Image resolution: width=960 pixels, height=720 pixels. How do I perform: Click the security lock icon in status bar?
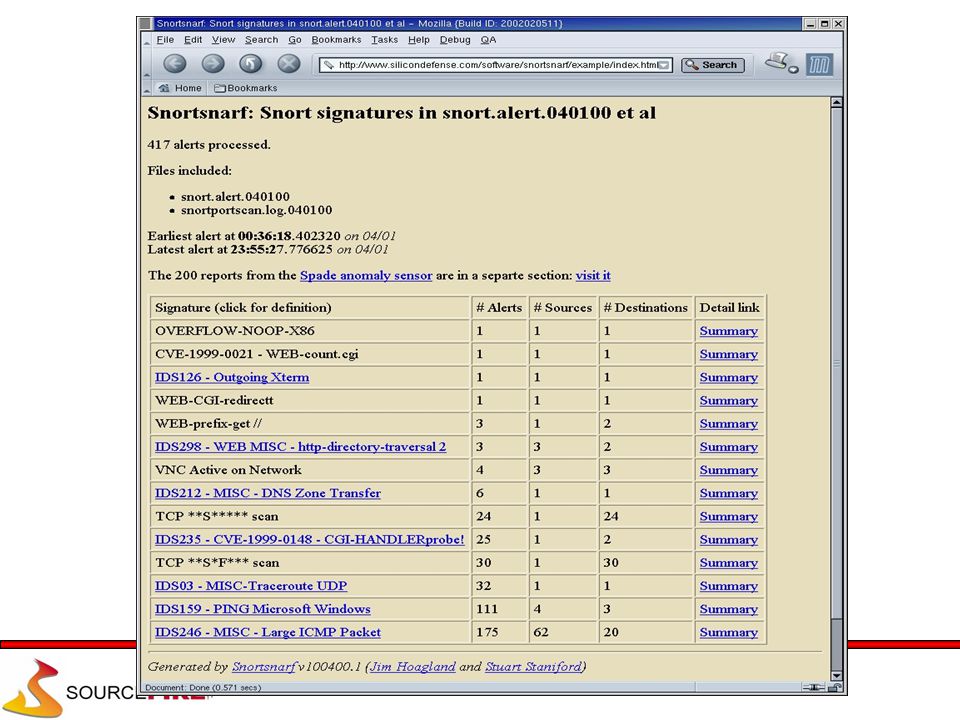click(835, 688)
